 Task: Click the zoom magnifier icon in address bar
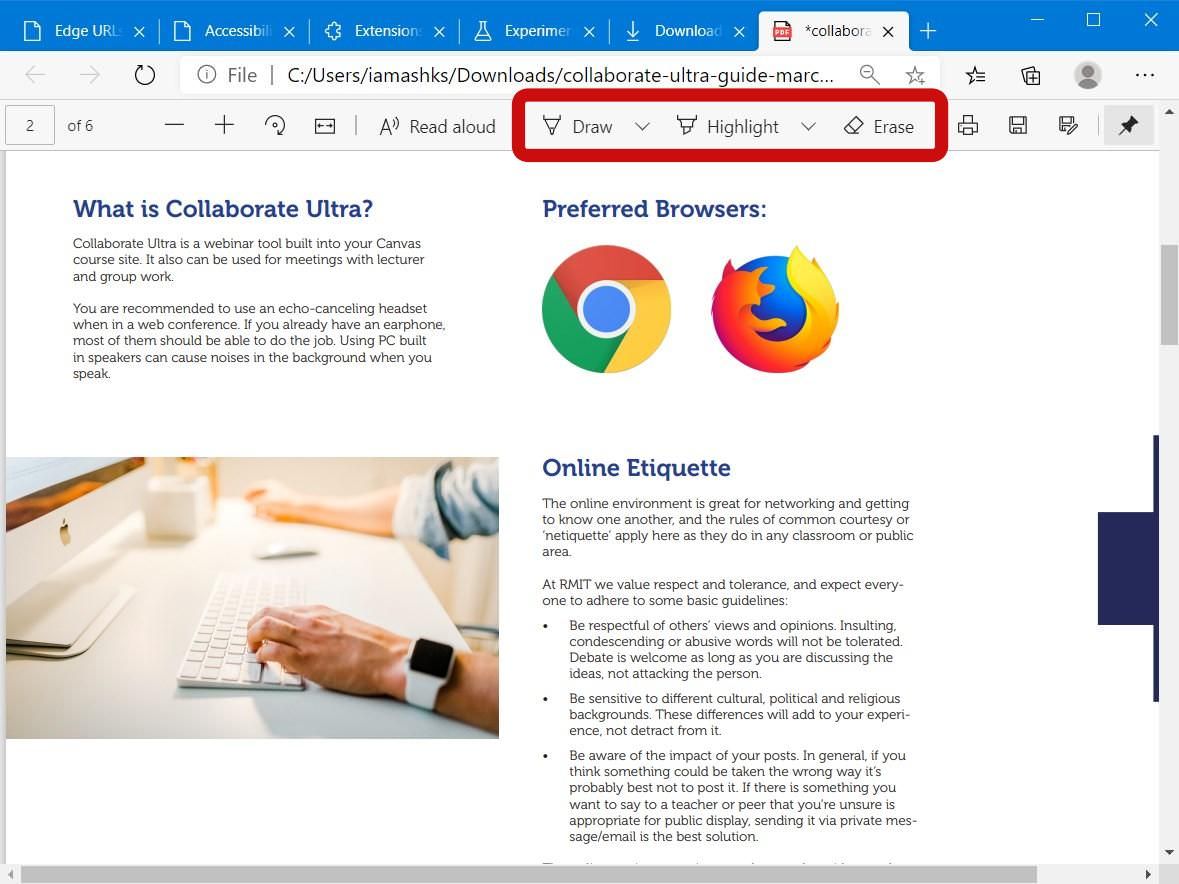869,74
